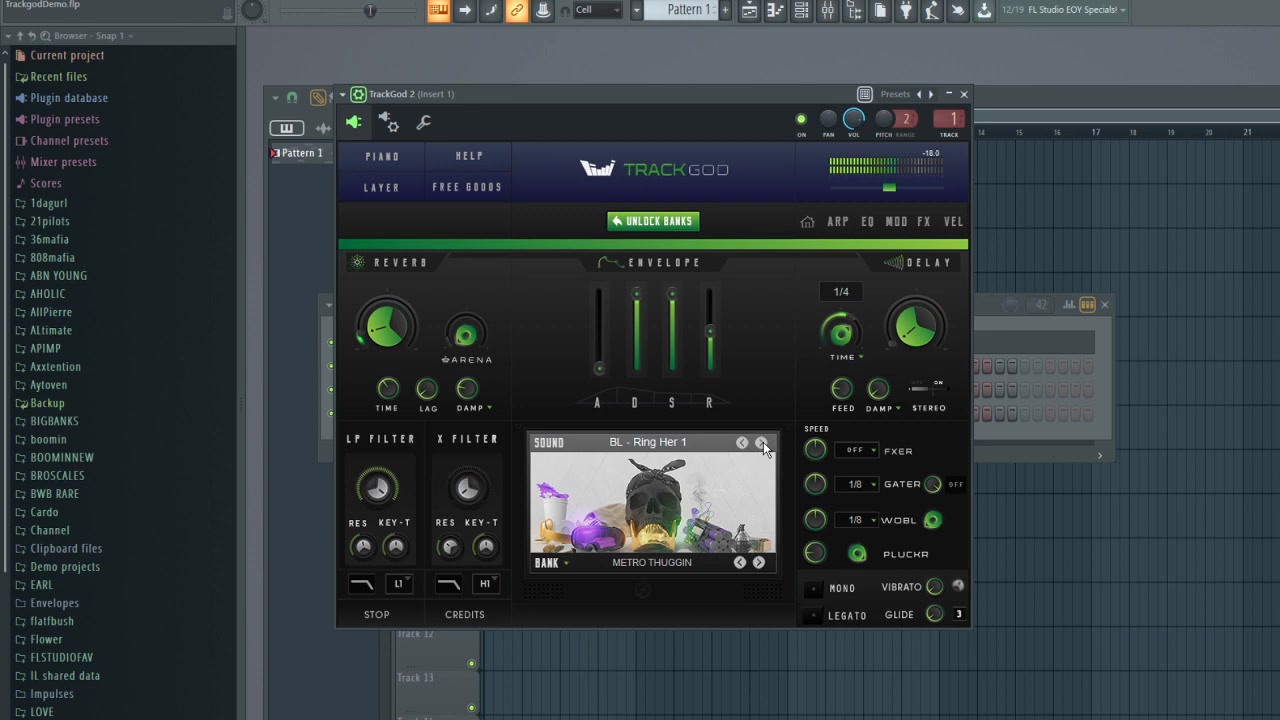Open the FXER OFF dropdown
The image size is (1280, 720).
pyautogui.click(x=856, y=451)
